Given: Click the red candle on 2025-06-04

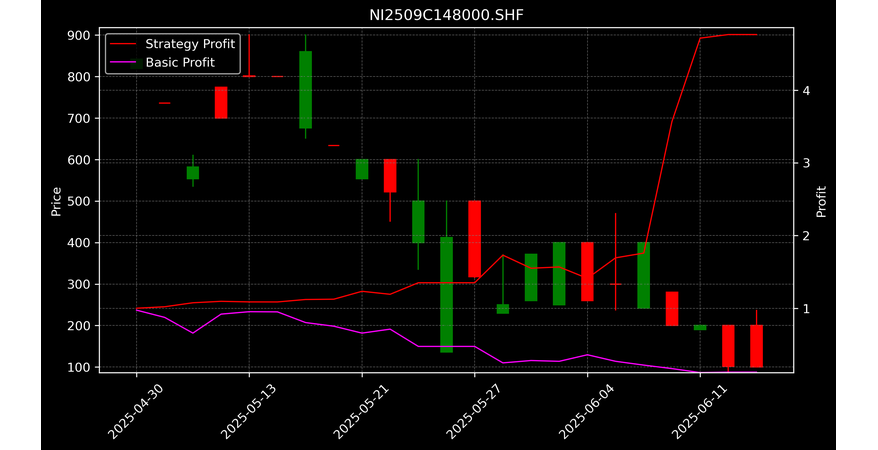Looking at the screenshot, I should (x=587, y=271).
